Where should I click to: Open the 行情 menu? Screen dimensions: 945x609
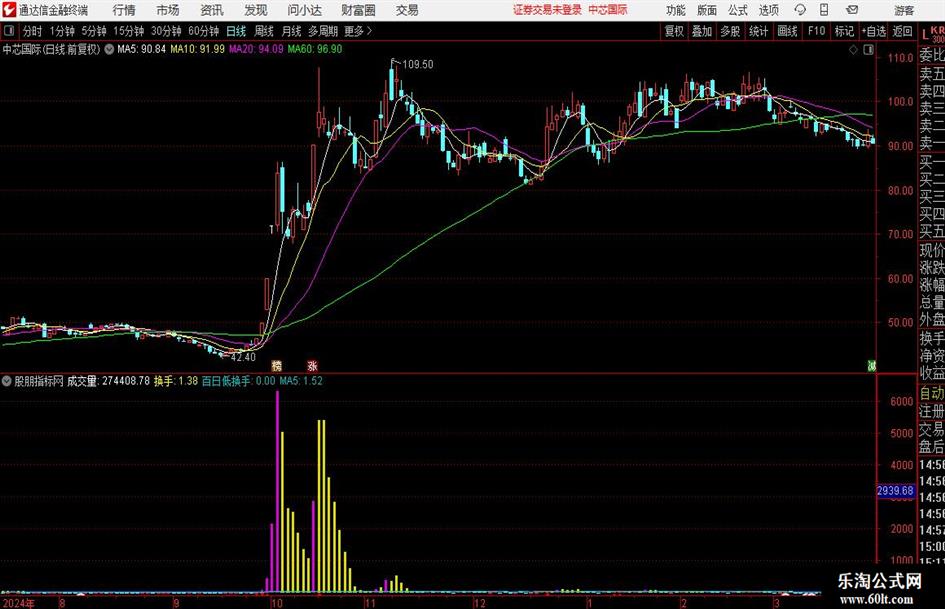[124, 10]
